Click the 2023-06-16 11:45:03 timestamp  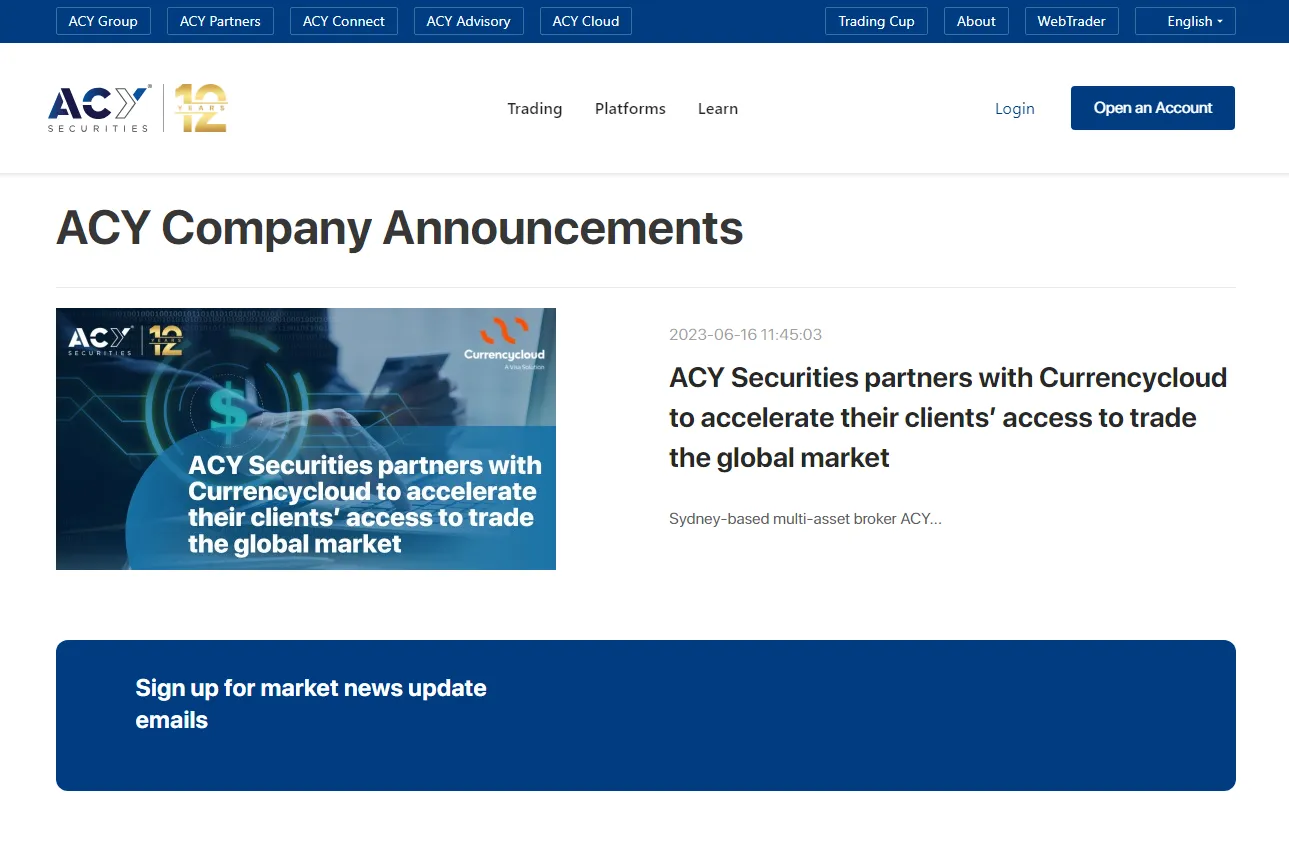[746, 335]
